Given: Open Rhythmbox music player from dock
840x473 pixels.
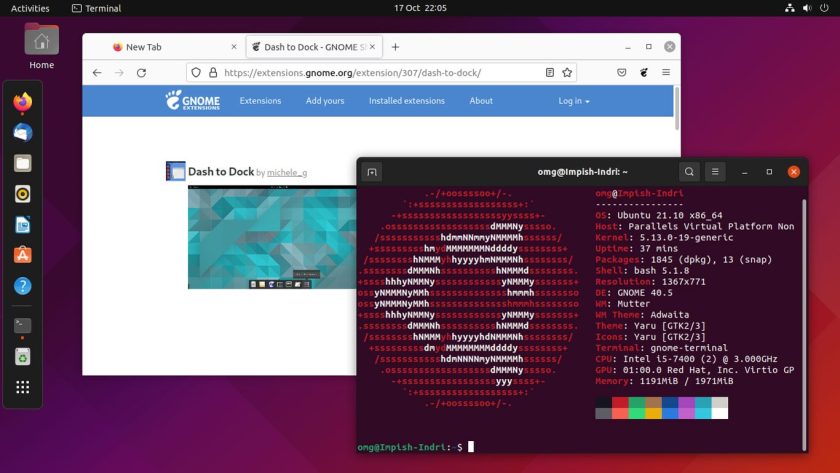Looking at the screenshot, I should click(22, 194).
